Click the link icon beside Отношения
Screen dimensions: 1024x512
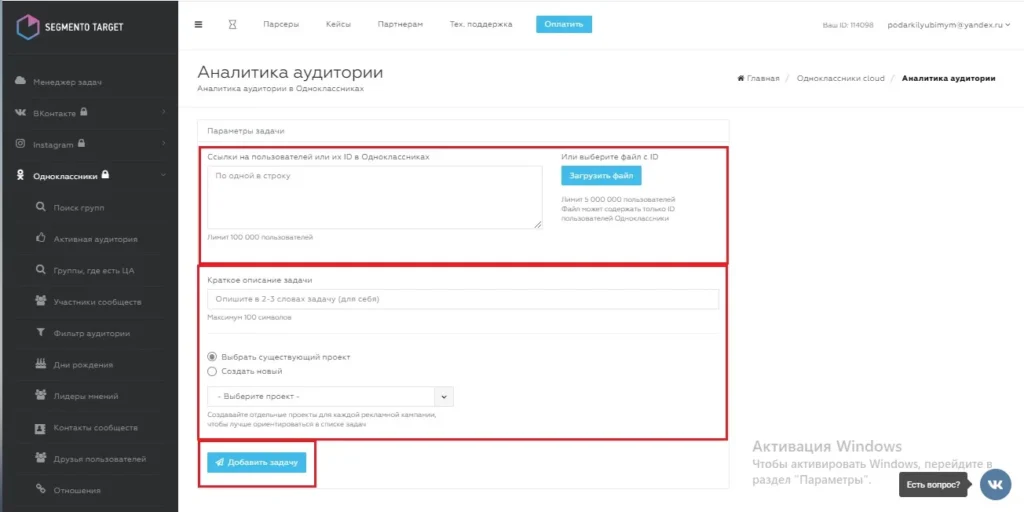40,490
